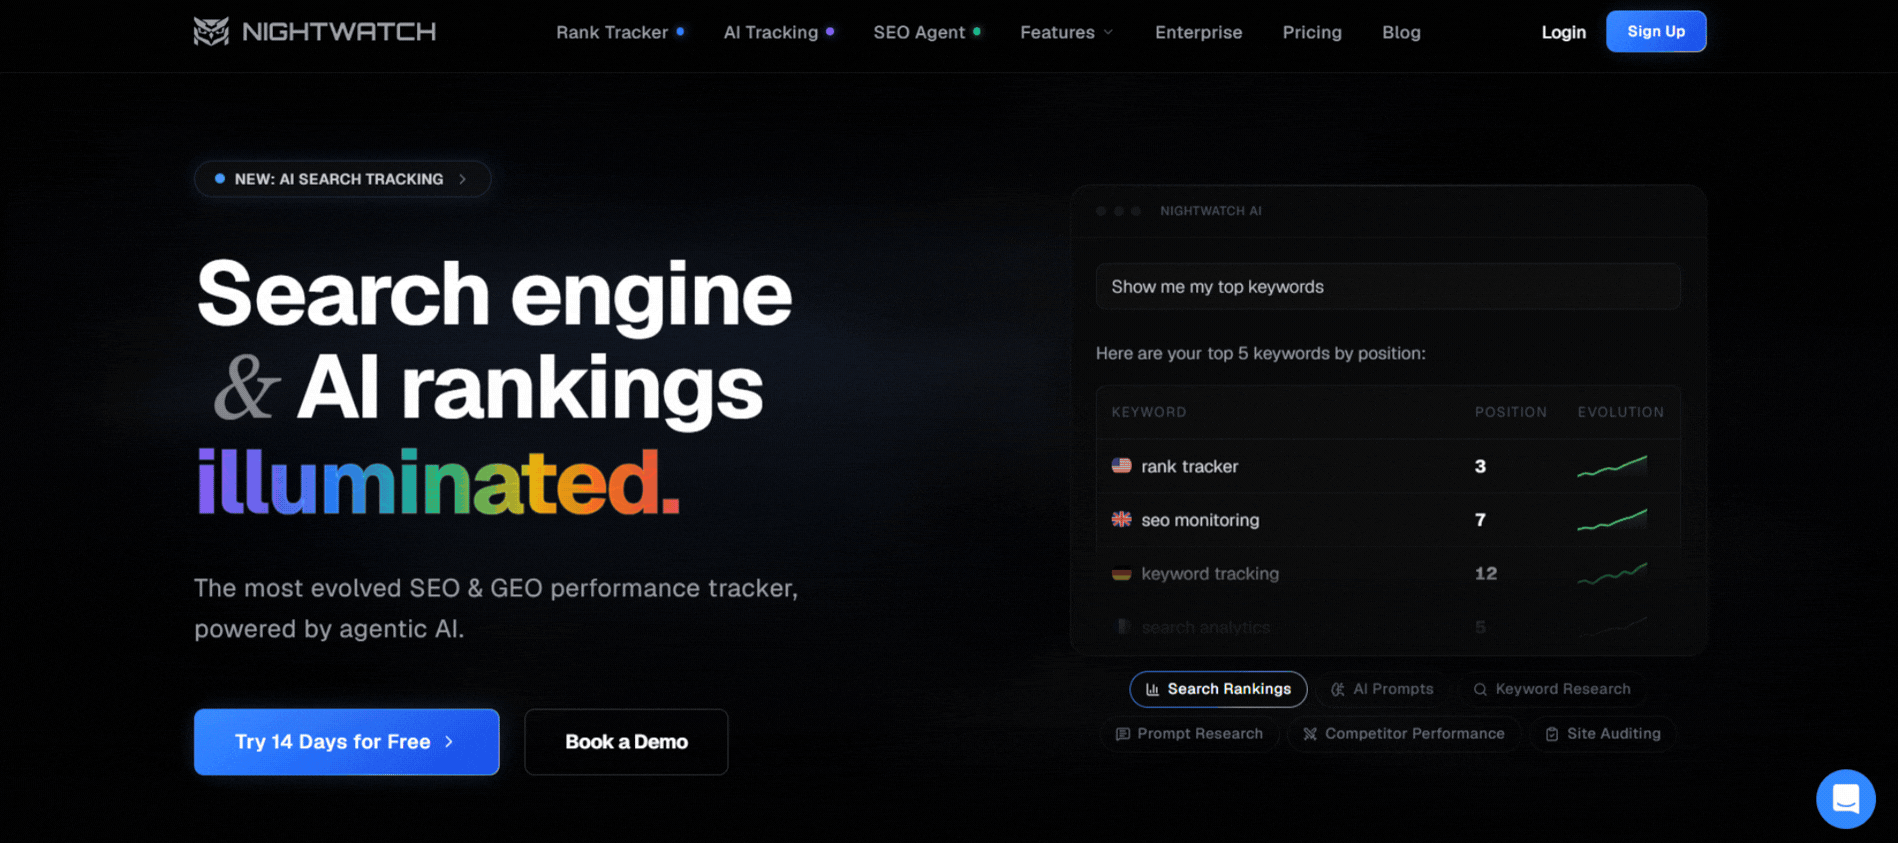
Task: Navigate to the Enterprise page
Action: coord(1198,32)
